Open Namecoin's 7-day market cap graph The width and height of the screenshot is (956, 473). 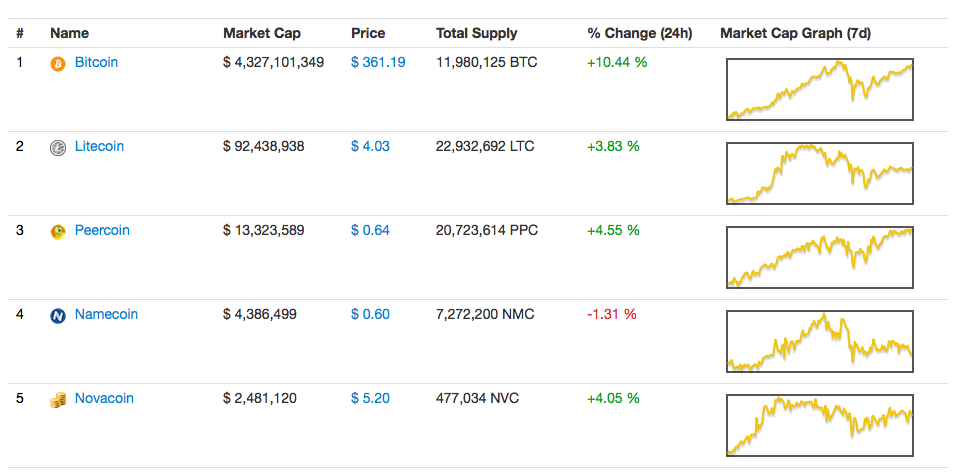click(x=820, y=342)
